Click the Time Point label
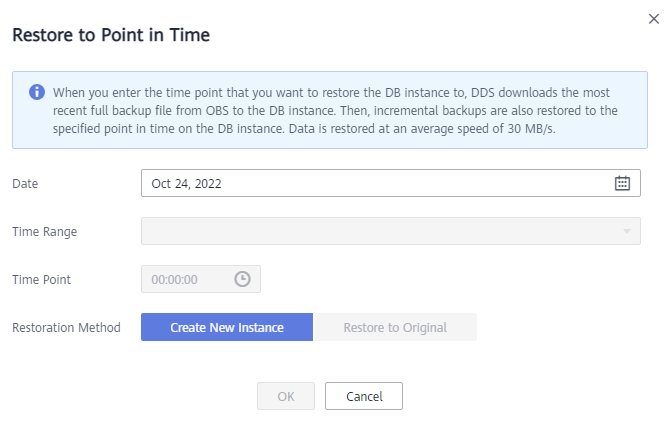 (41, 279)
